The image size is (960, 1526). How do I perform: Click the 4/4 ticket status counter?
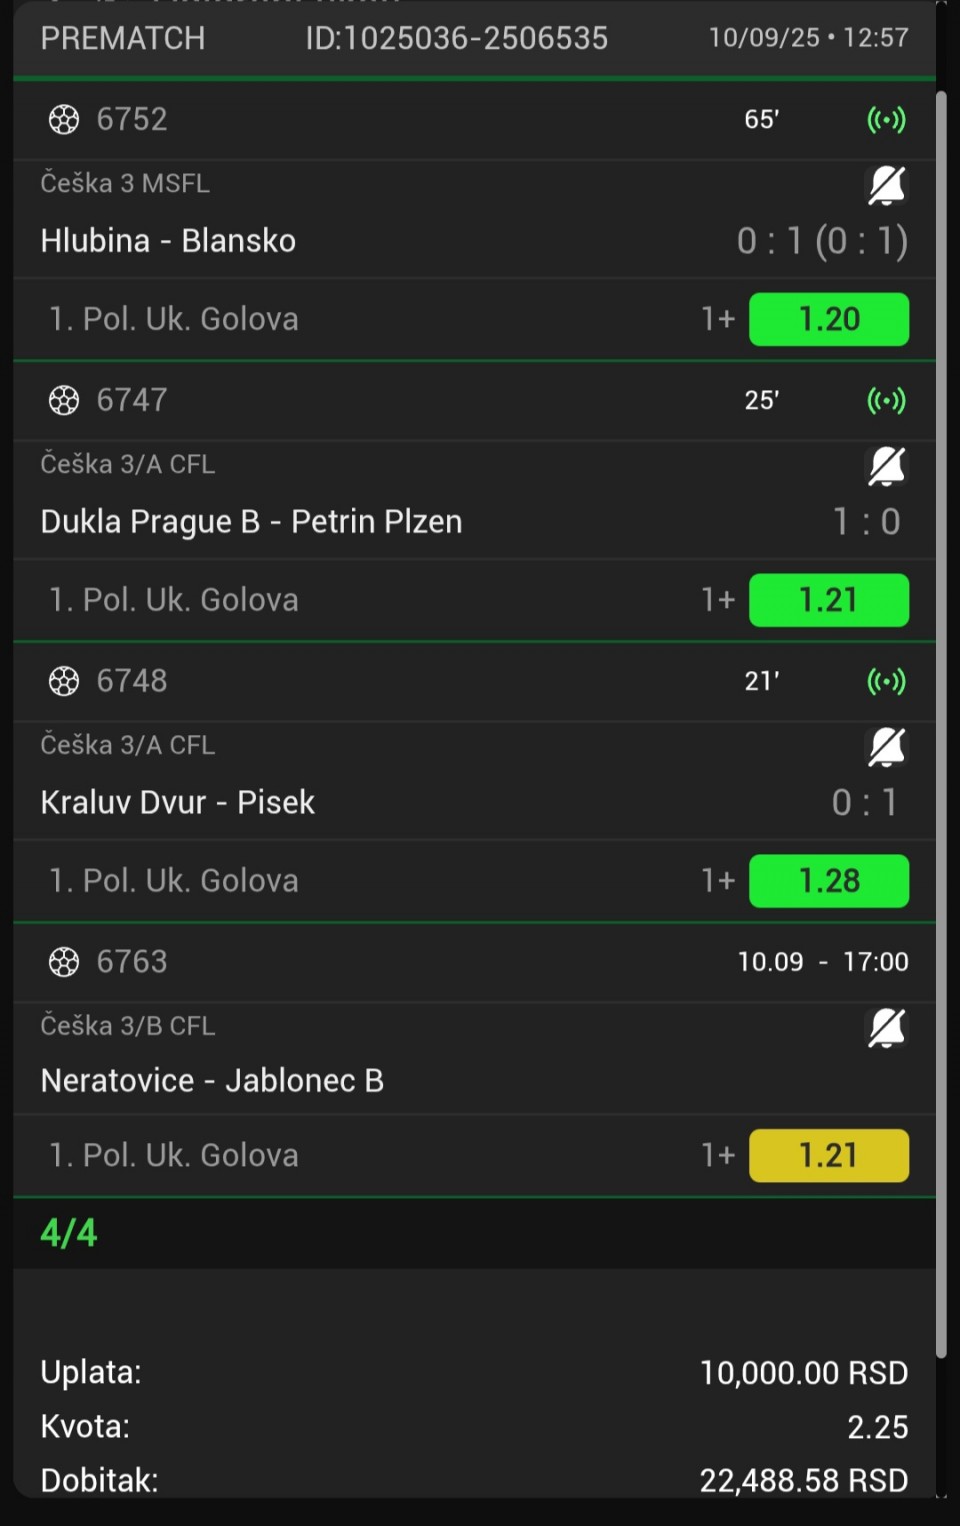pos(69,1233)
